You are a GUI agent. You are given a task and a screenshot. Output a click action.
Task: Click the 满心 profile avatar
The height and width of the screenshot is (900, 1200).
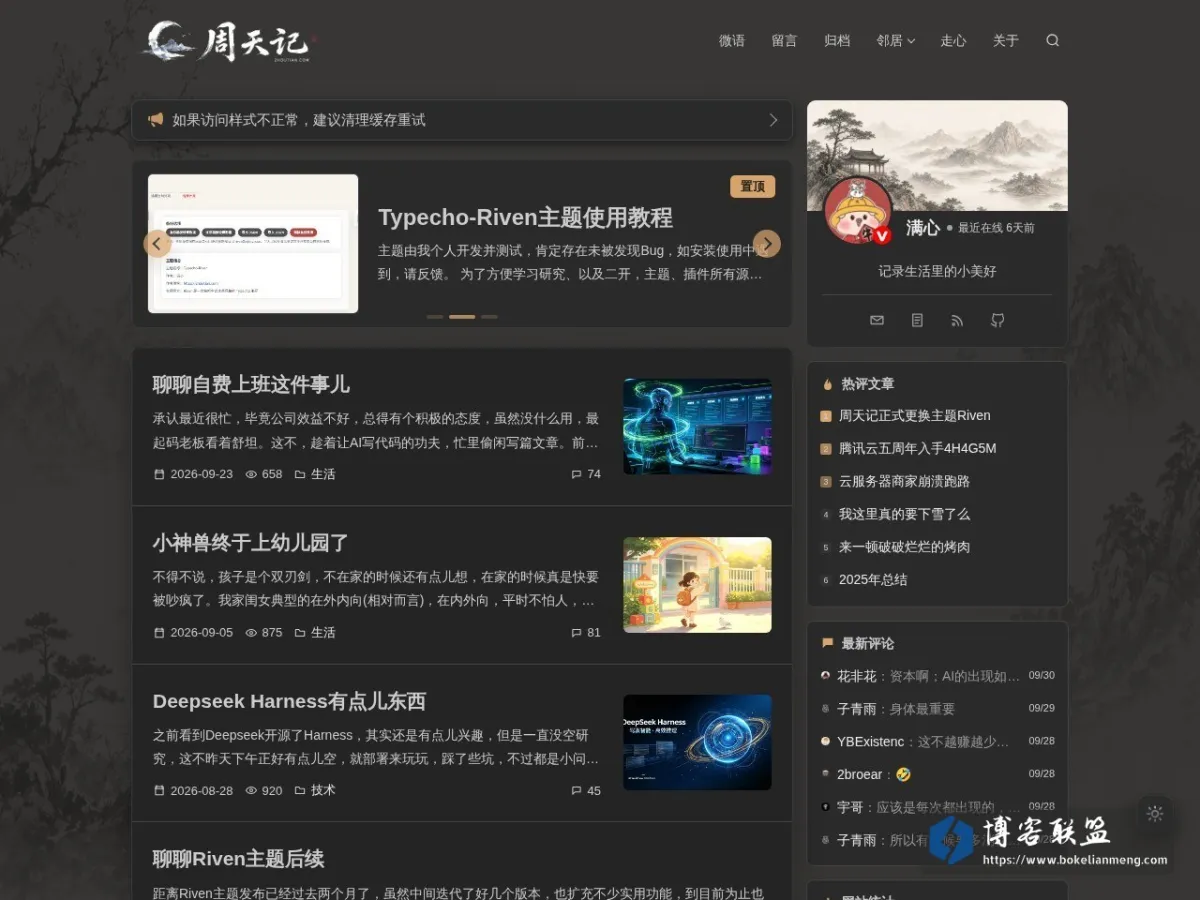click(x=857, y=211)
